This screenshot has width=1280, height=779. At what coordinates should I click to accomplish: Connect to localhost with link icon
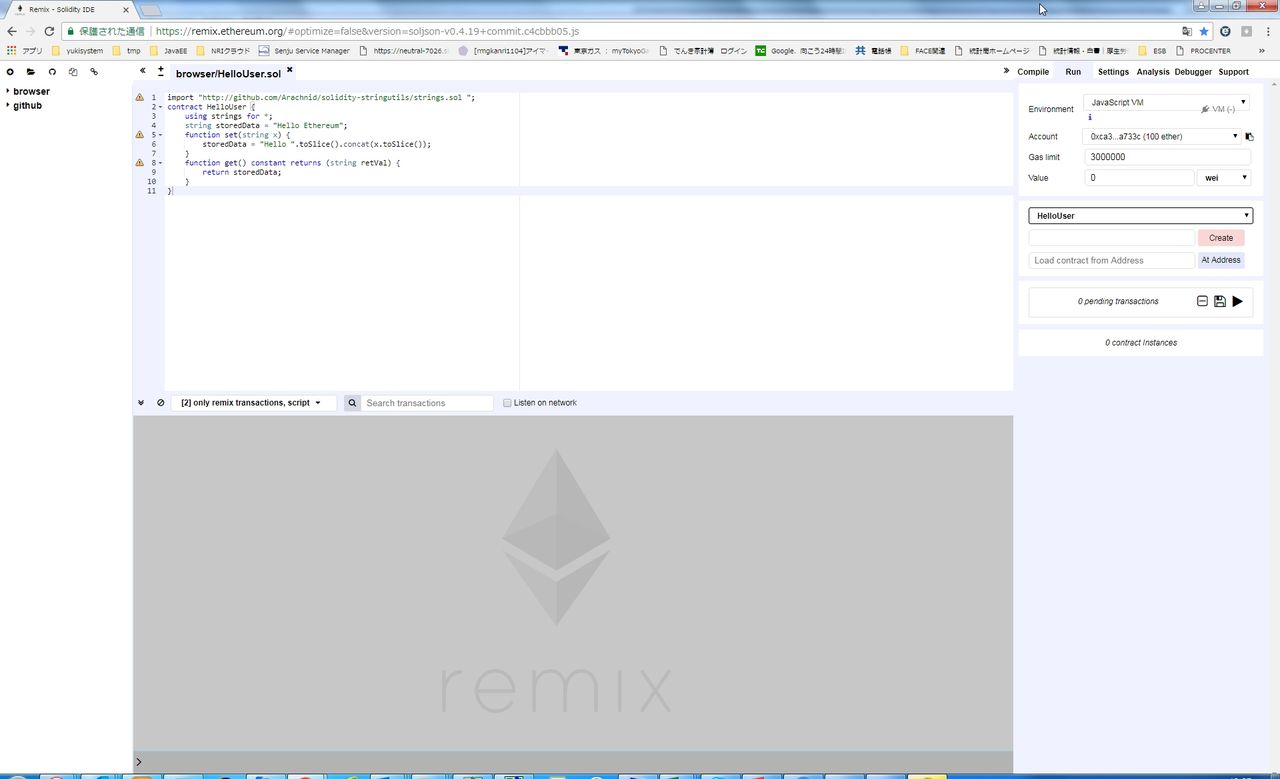pos(94,72)
